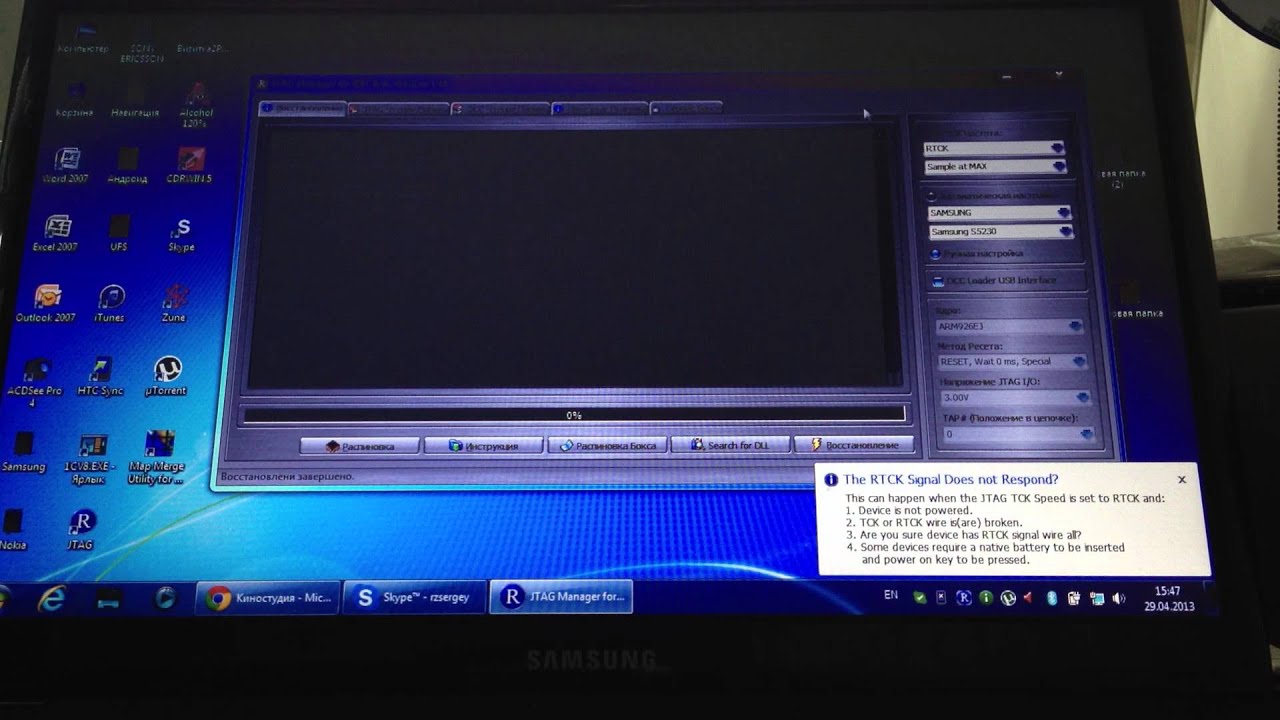Close the RTCK Signal notification balloon
This screenshot has width=1280, height=720.
tap(1182, 480)
